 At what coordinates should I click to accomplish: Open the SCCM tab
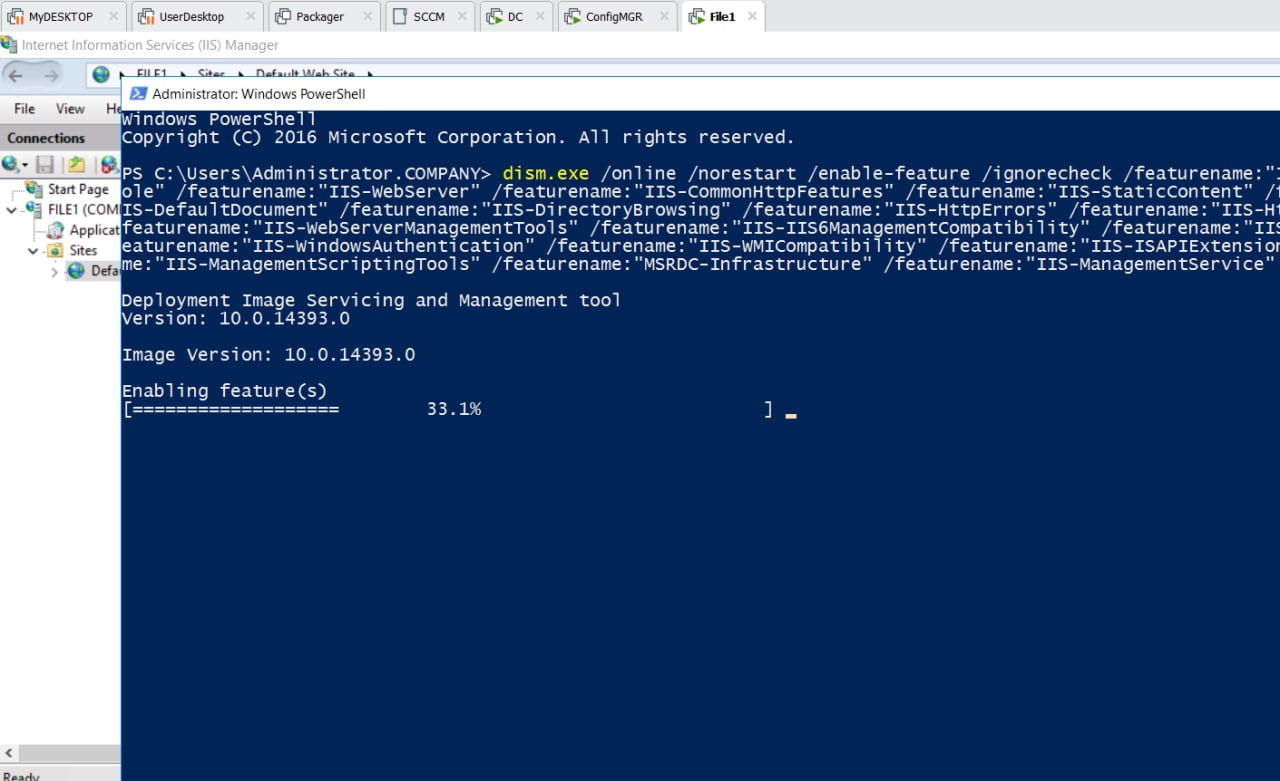[x=429, y=17]
